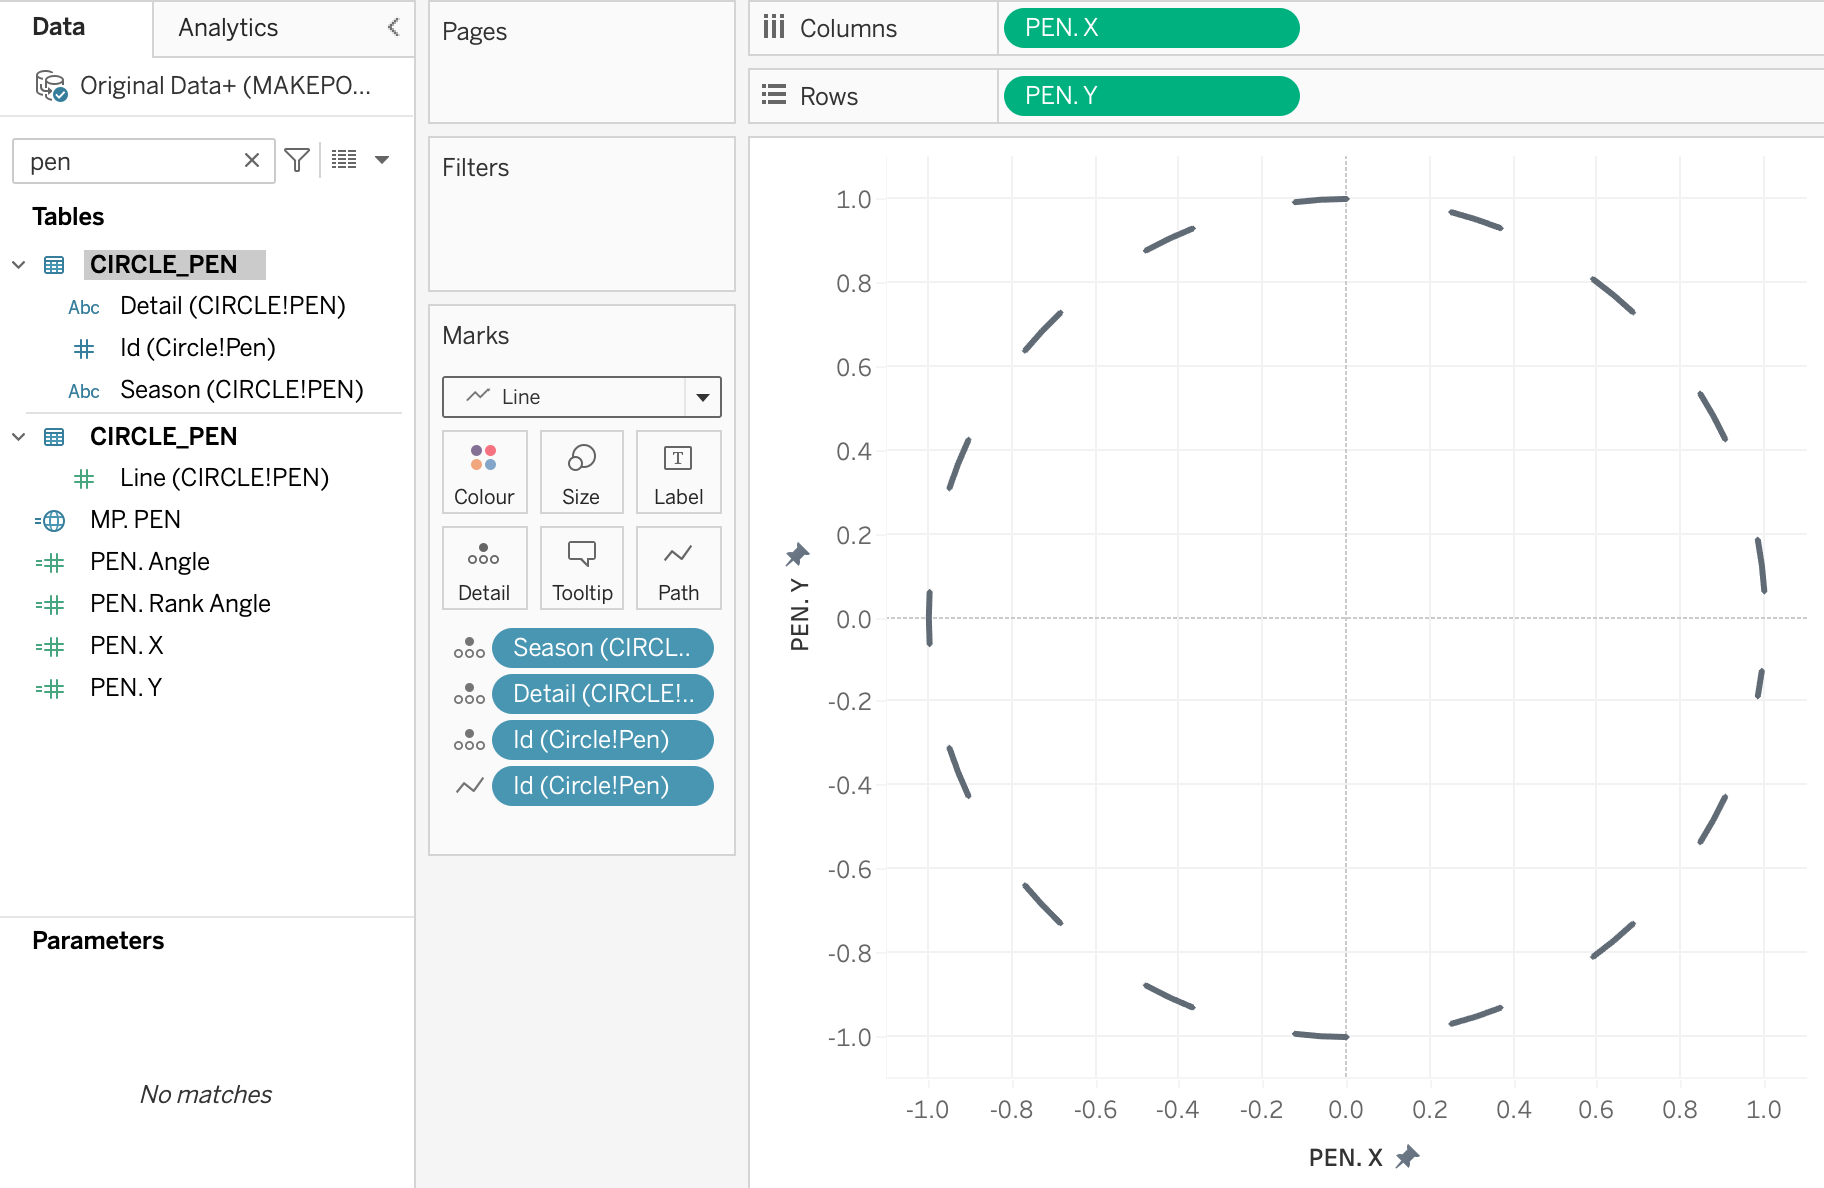The height and width of the screenshot is (1188, 1824).
Task: Click the PEN. Y pill in Rows
Action: pyautogui.click(x=1151, y=96)
